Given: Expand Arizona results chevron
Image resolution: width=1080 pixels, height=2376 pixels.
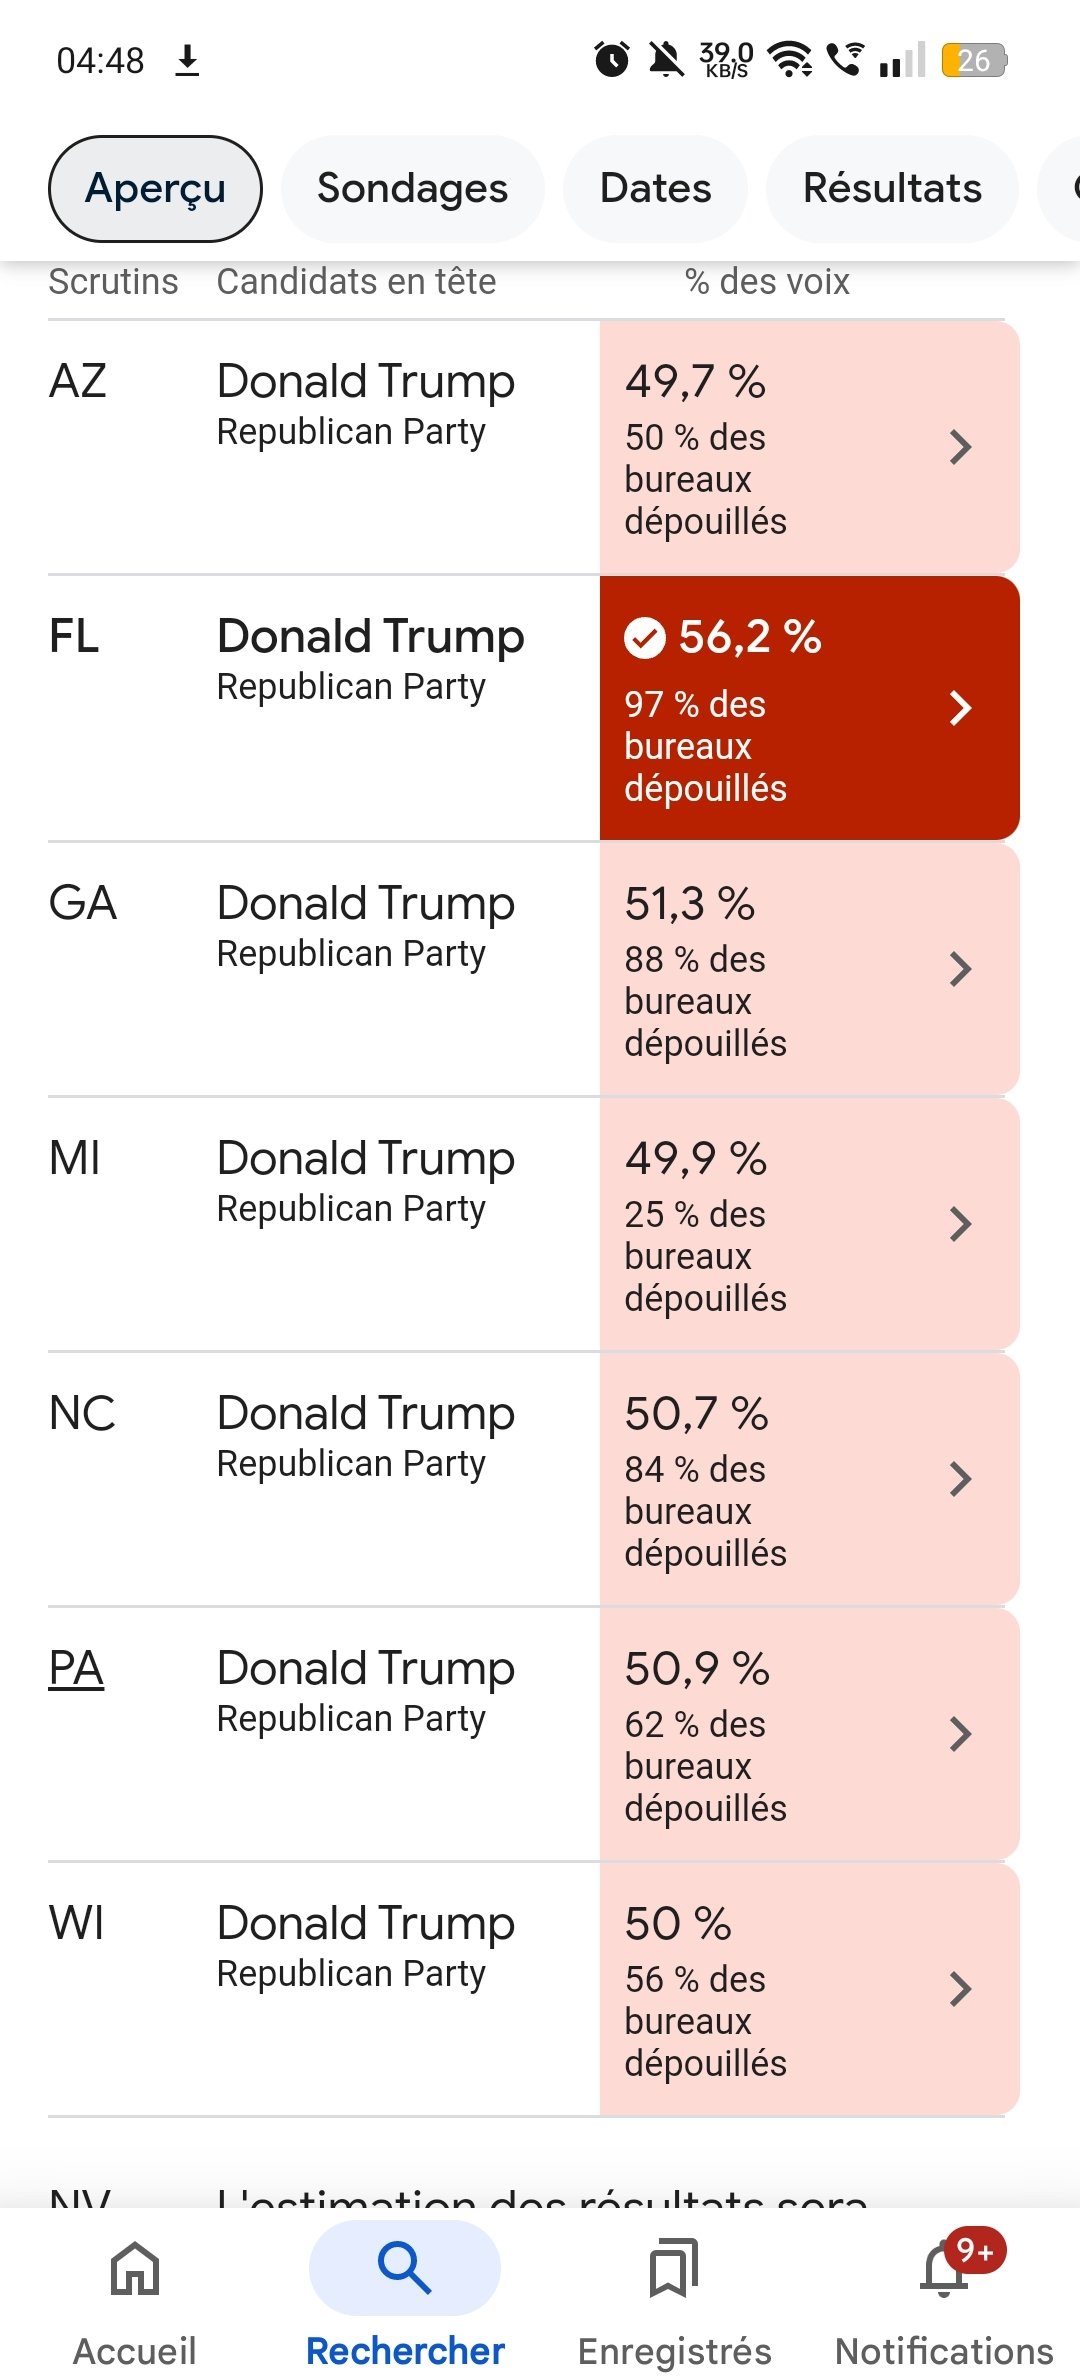Looking at the screenshot, I should coord(960,447).
